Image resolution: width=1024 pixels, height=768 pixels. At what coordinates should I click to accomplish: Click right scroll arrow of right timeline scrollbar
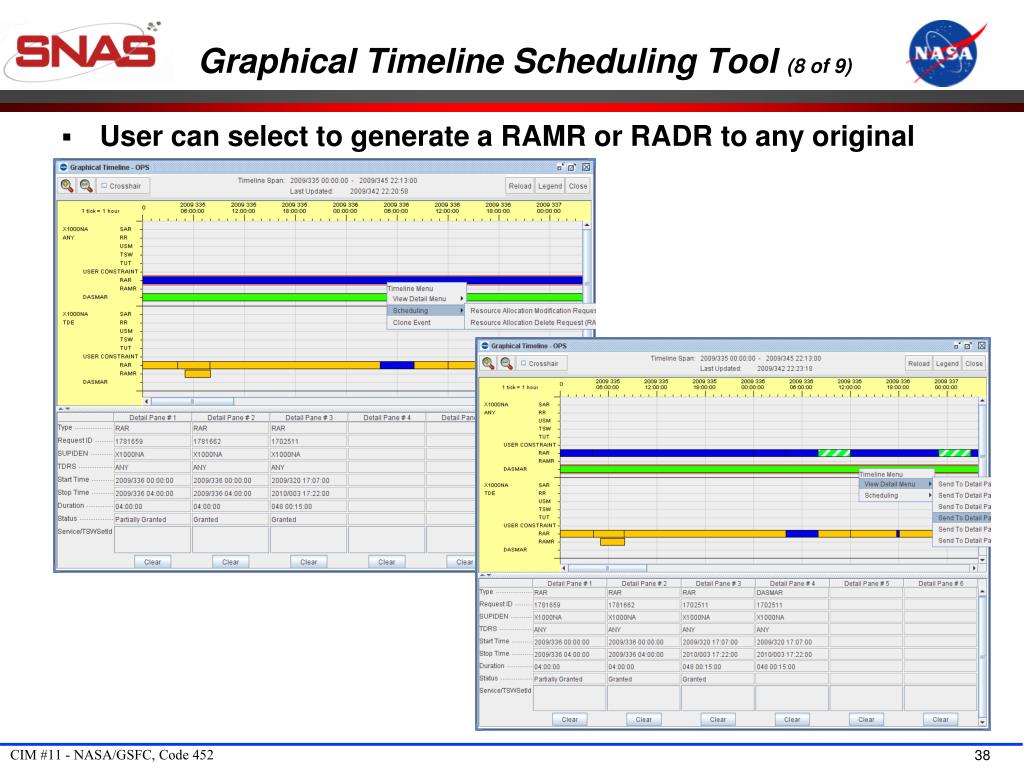pyautogui.click(x=974, y=568)
